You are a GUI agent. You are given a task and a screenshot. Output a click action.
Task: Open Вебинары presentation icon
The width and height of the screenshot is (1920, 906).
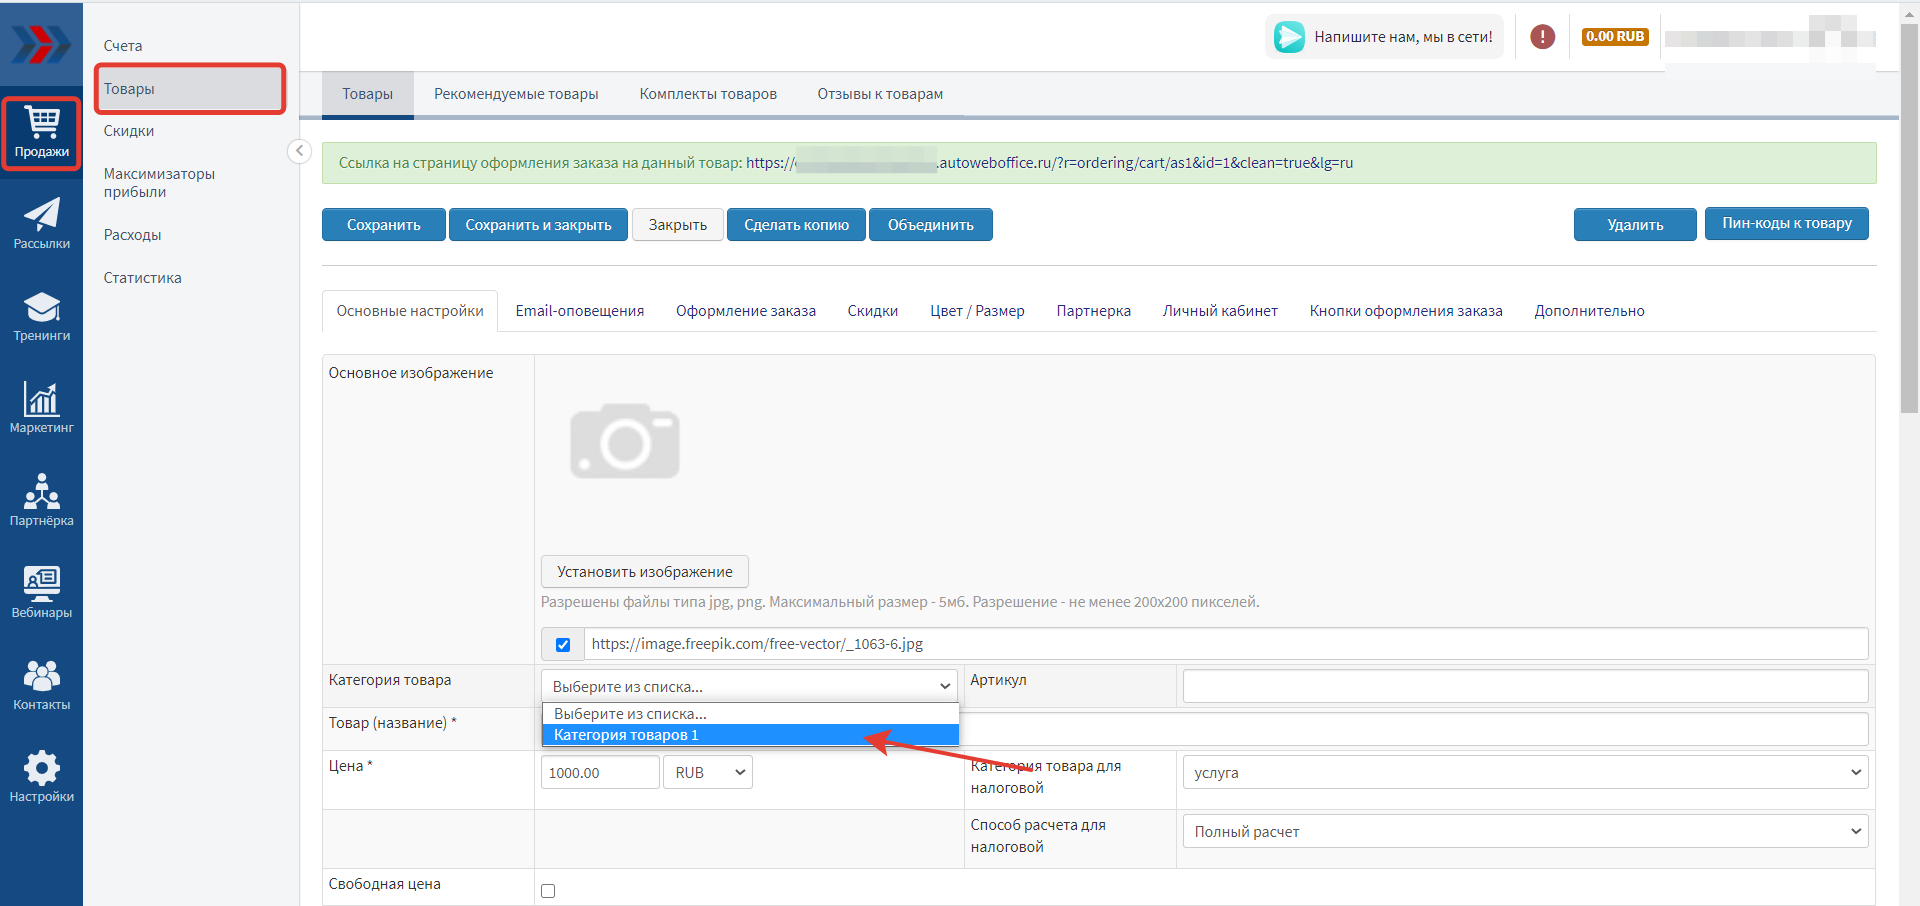point(41,592)
